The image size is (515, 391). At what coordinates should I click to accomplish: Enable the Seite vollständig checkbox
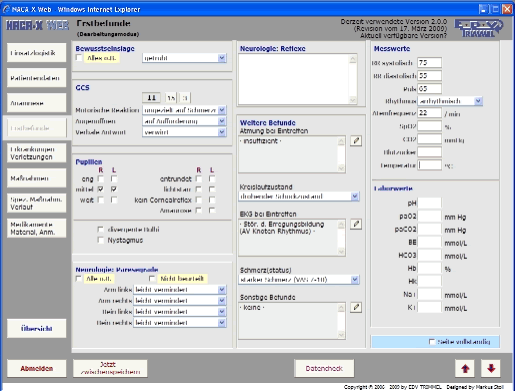coord(432,342)
